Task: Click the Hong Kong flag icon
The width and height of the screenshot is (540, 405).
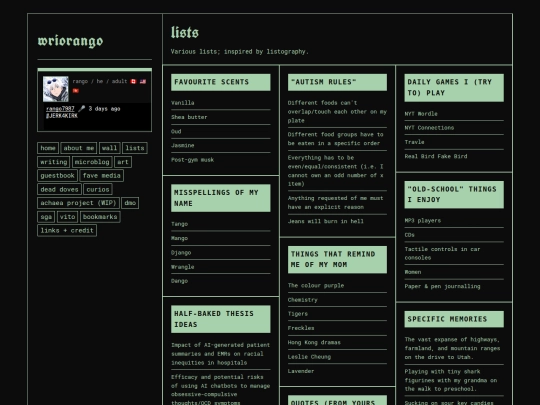Action: 75,91
